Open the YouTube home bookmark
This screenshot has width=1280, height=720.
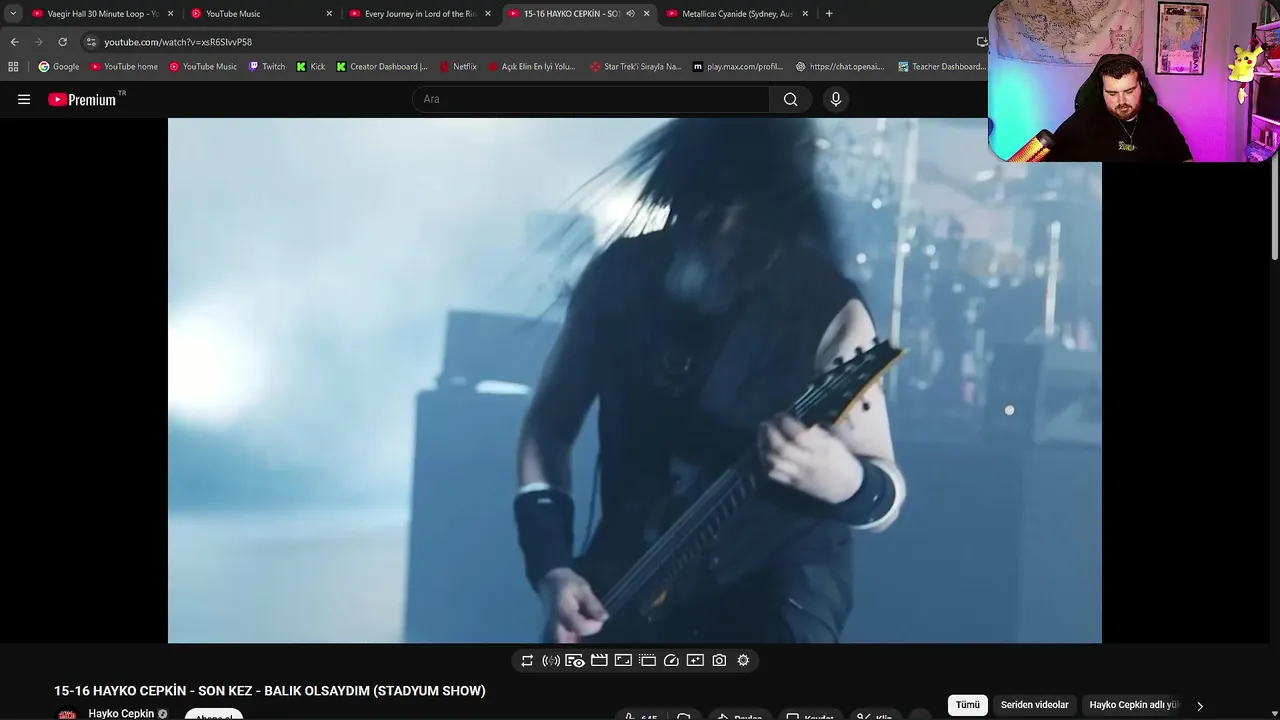[x=124, y=67]
